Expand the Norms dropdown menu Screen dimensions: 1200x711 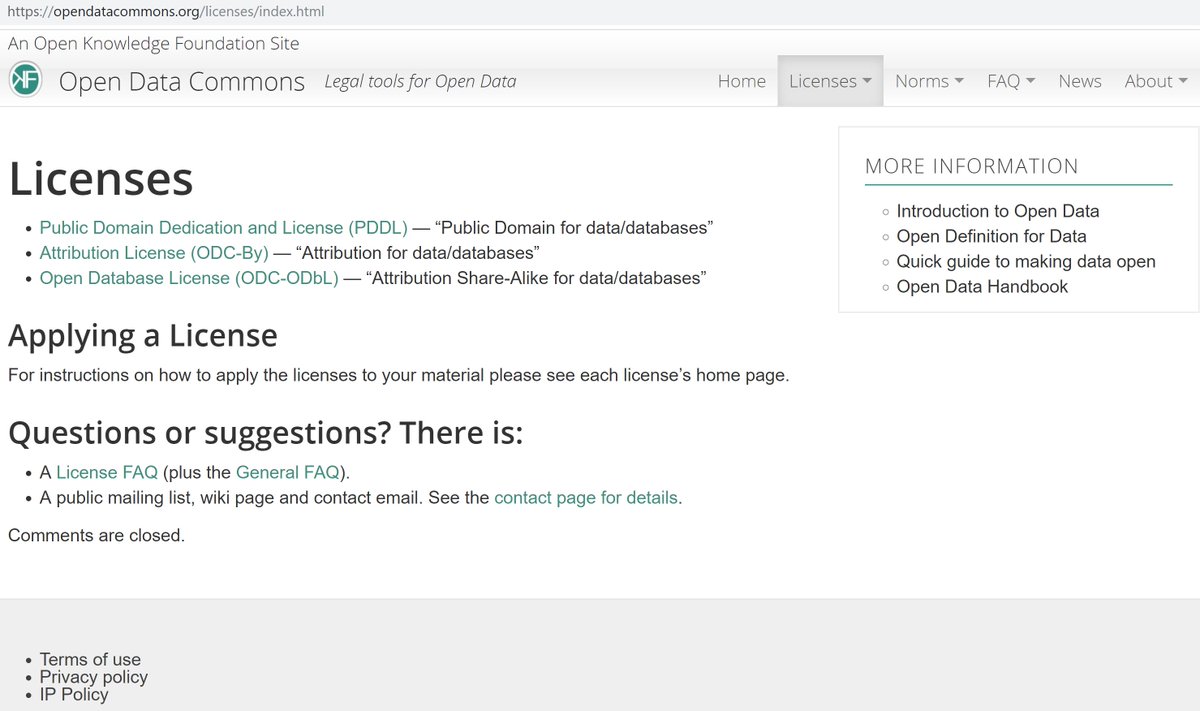pos(929,81)
